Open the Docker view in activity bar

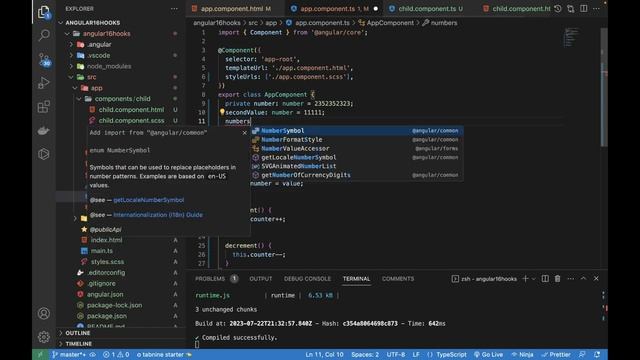click(x=44, y=131)
